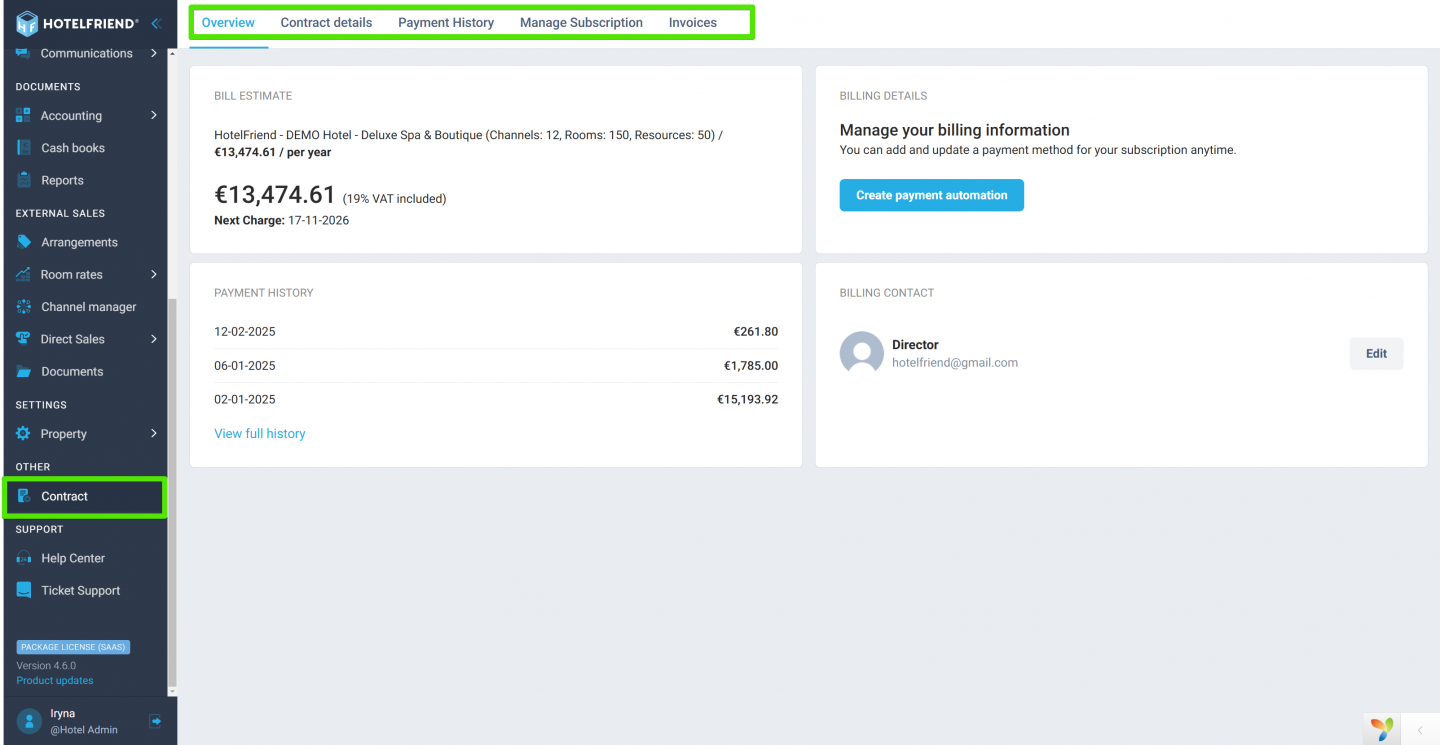Click the Communications sidebar icon
The image size is (1440, 745).
(23, 53)
